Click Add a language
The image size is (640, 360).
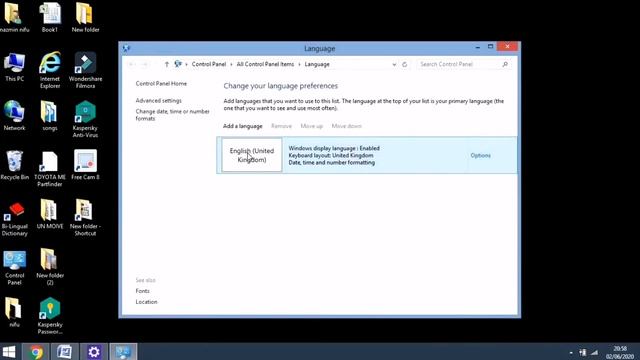click(x=242, y=126)
